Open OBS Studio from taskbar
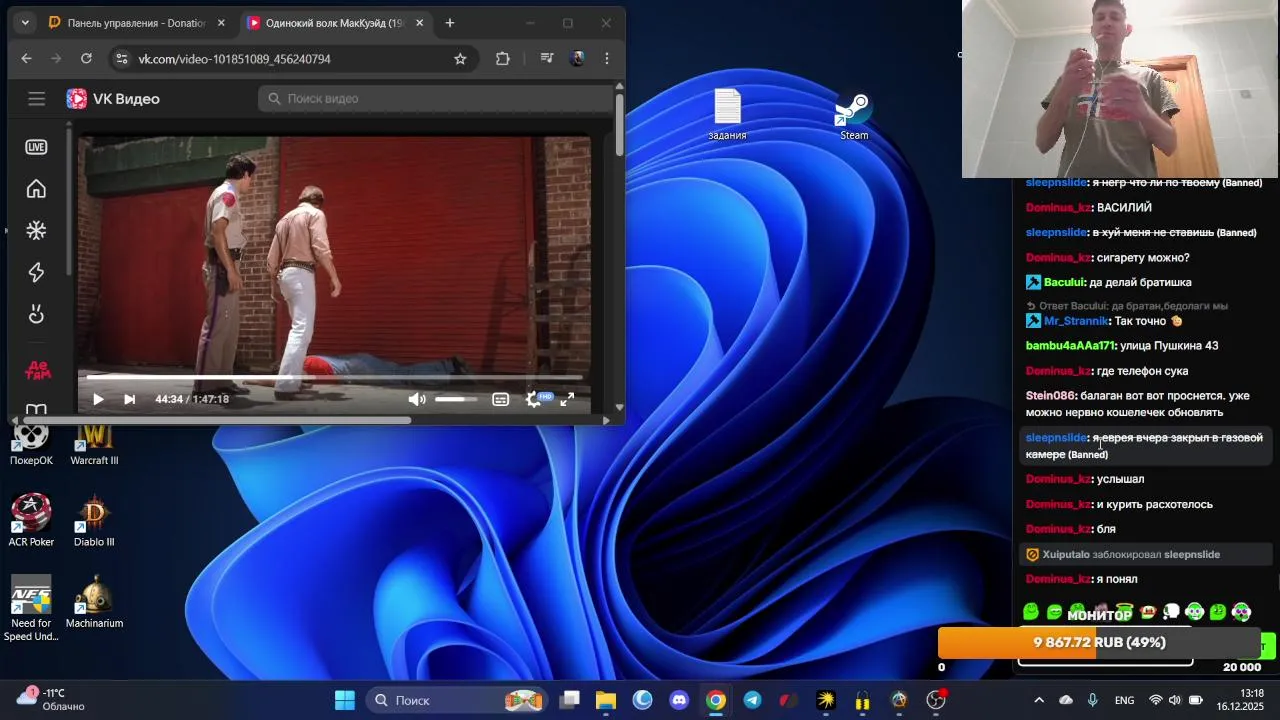1280x720 pixels. coord(936,700)
